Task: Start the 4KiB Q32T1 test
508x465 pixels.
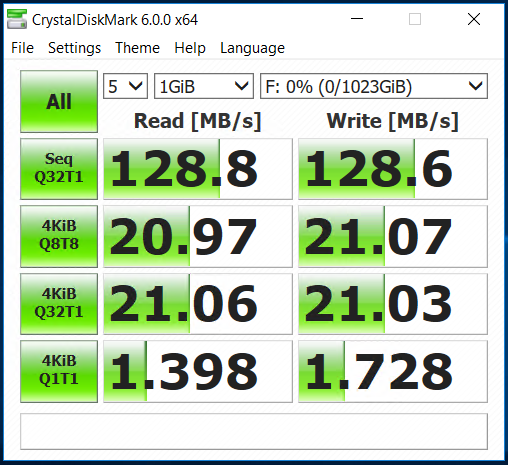Action: (59, 304)
